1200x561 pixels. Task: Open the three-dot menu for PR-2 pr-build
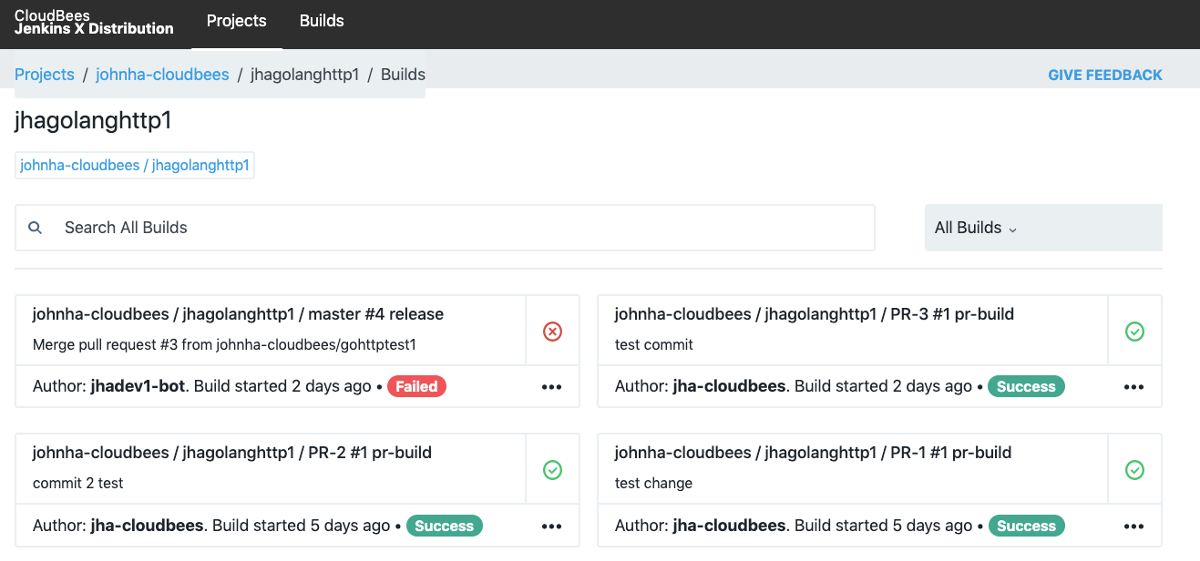coord(551,526)
